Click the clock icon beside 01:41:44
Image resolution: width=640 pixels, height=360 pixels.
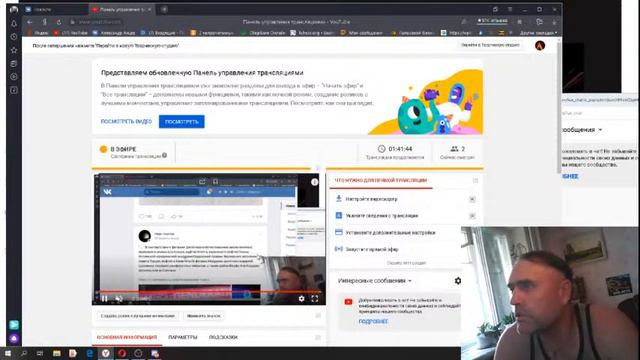click(x=381, y=149)
